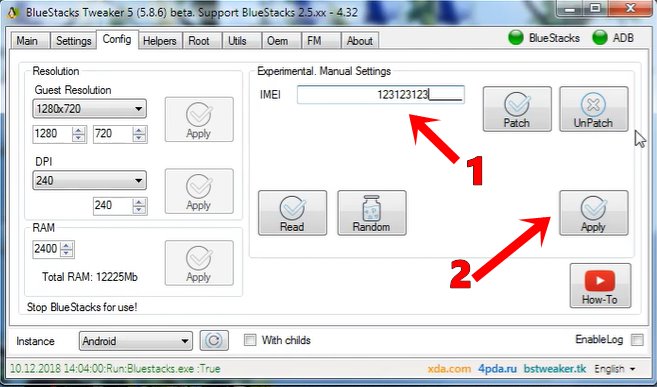This screenshot has height=387, width=657.
Task: Click the green ADB status indicator
Action: (600, 38)
